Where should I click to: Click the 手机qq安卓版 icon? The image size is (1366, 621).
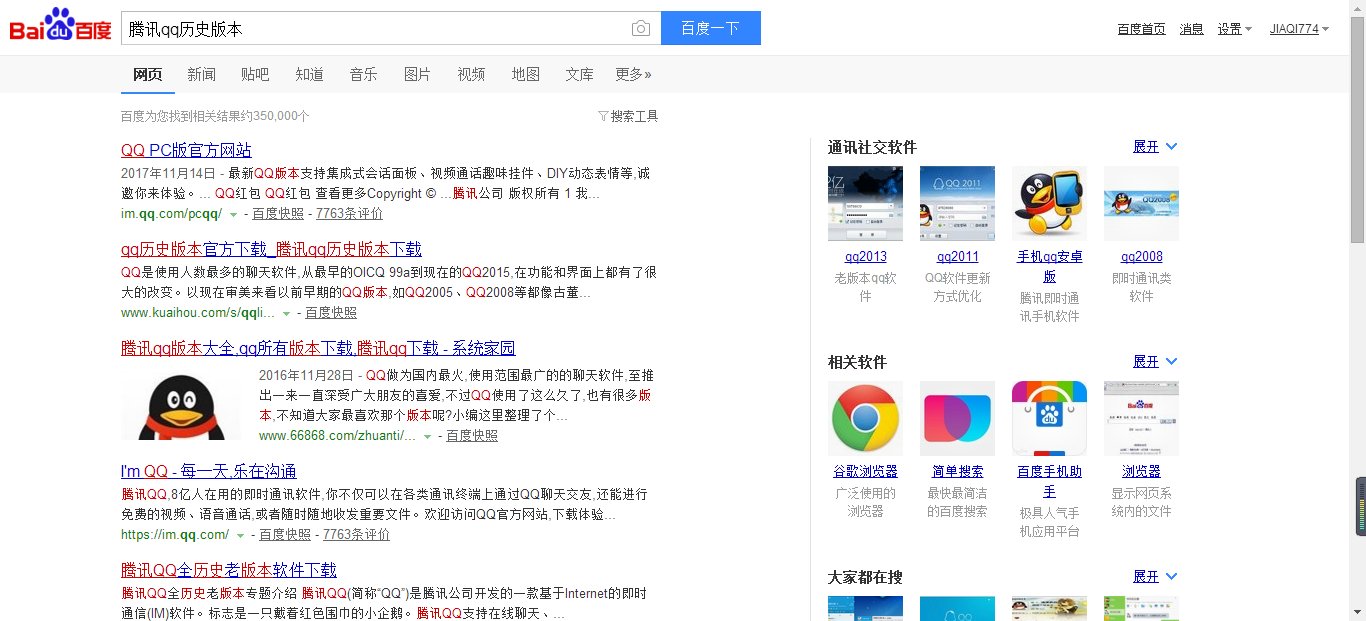pos(1048,203)
